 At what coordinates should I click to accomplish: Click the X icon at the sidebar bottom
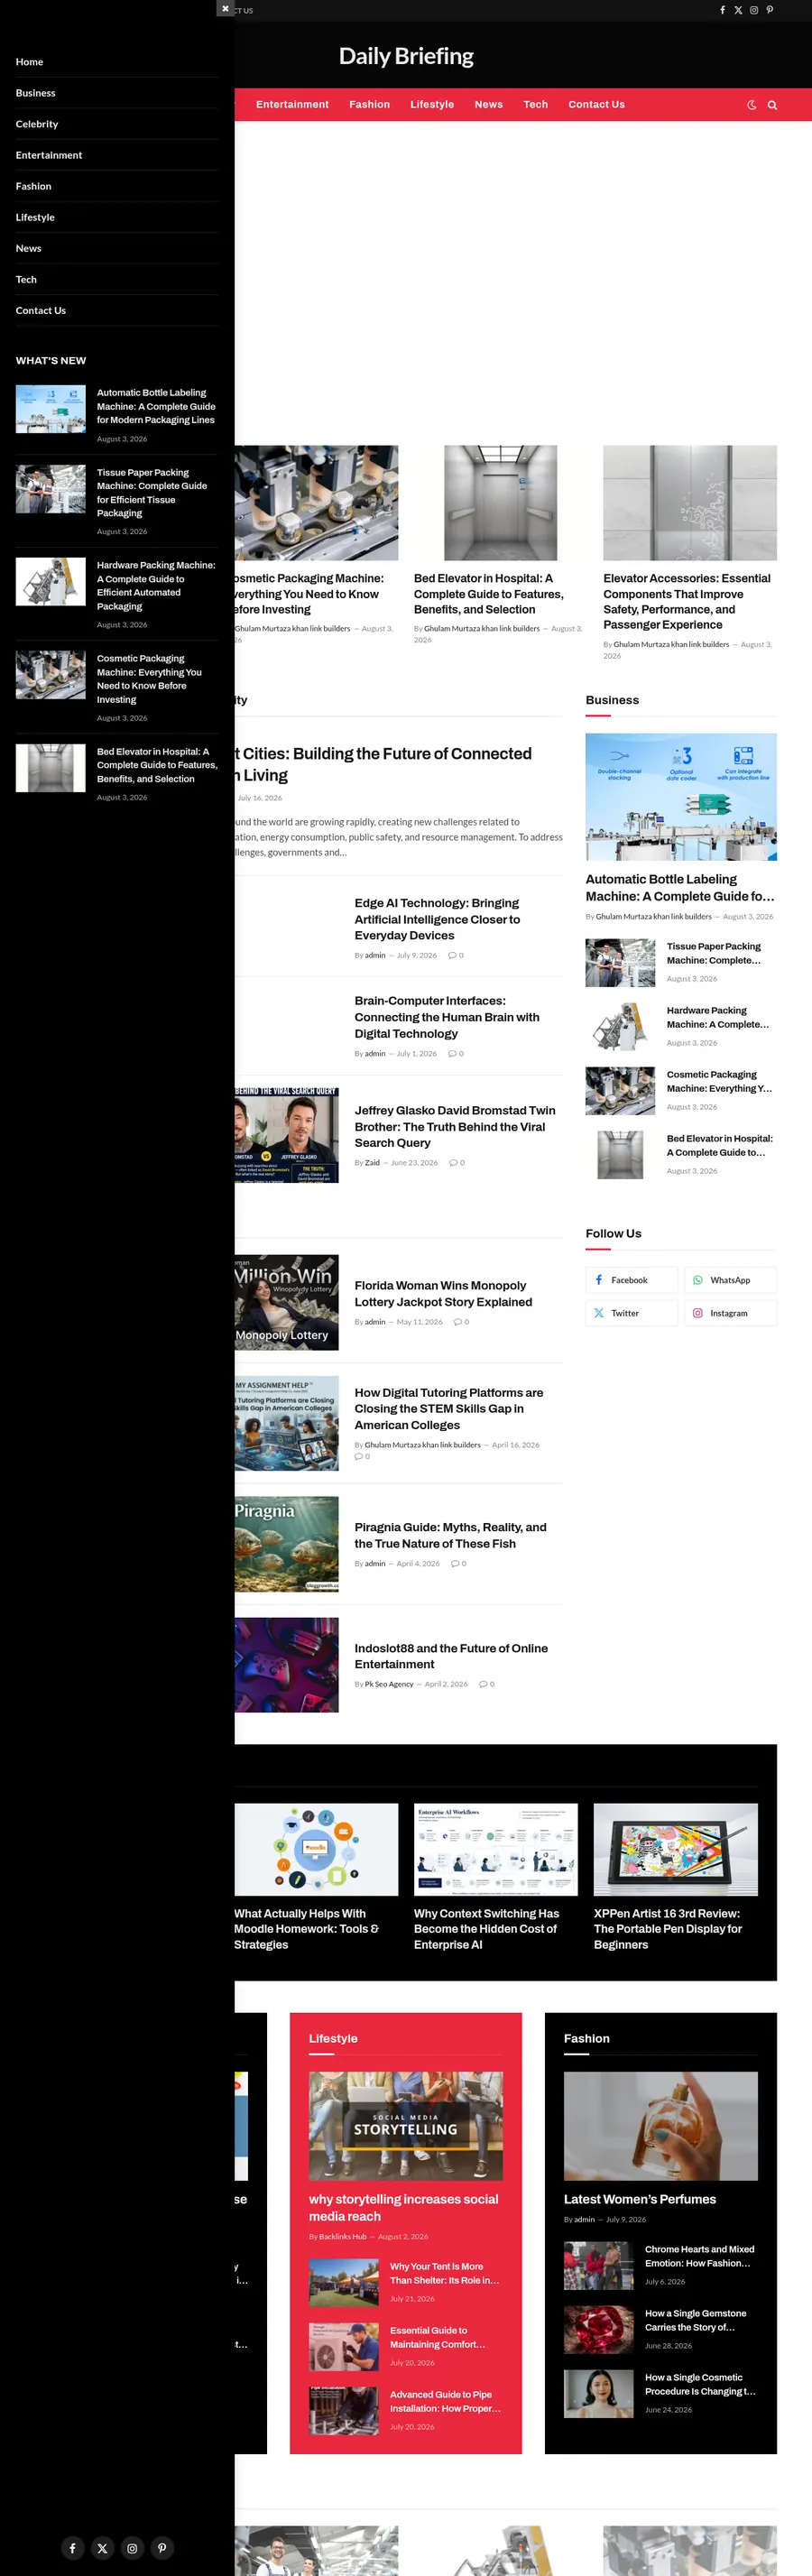pos(102,2548)
